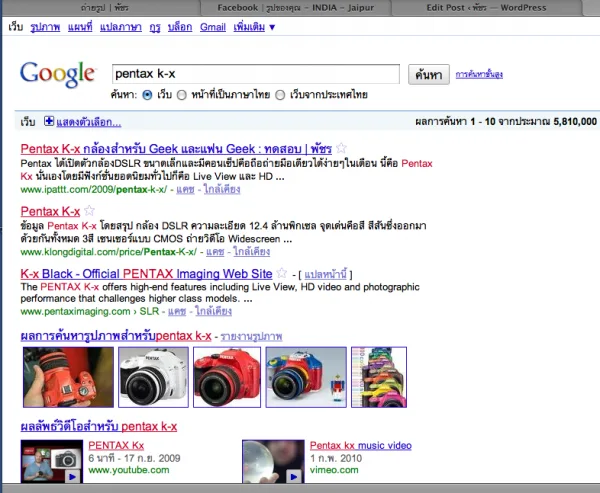The image size is (600, 493).
Task: Click www.ipattt.com/2009/pentax-k-x/ URL text
Action: click(x=94, y=189)
